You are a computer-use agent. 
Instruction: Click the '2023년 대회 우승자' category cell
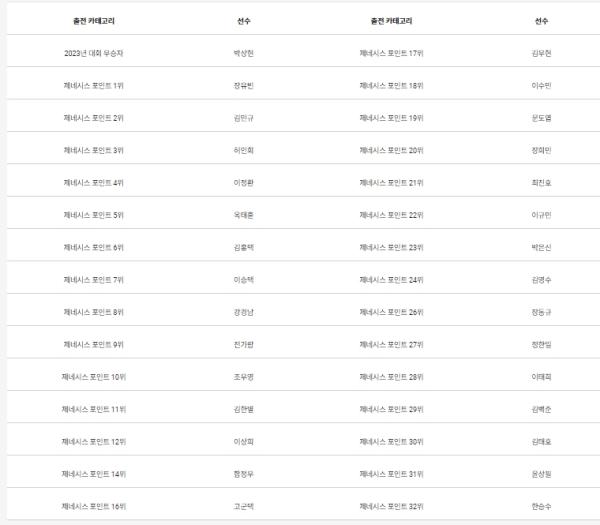click(x=92, y=53)
